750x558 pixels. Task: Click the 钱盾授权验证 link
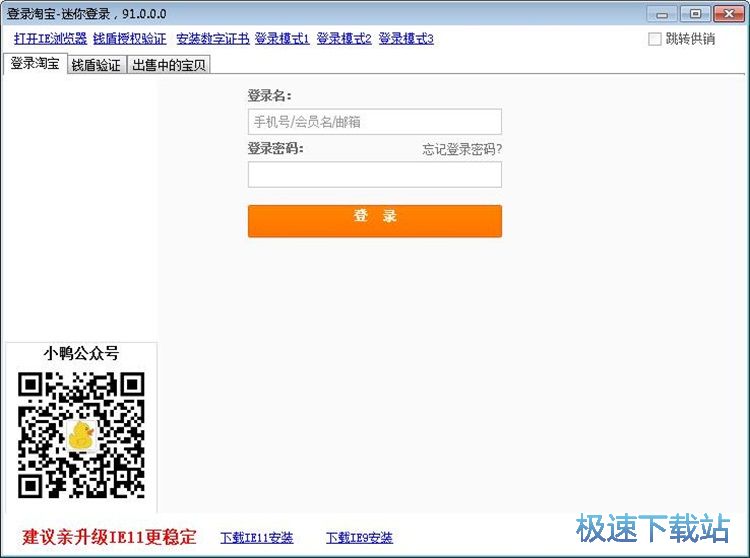[130, 39]
